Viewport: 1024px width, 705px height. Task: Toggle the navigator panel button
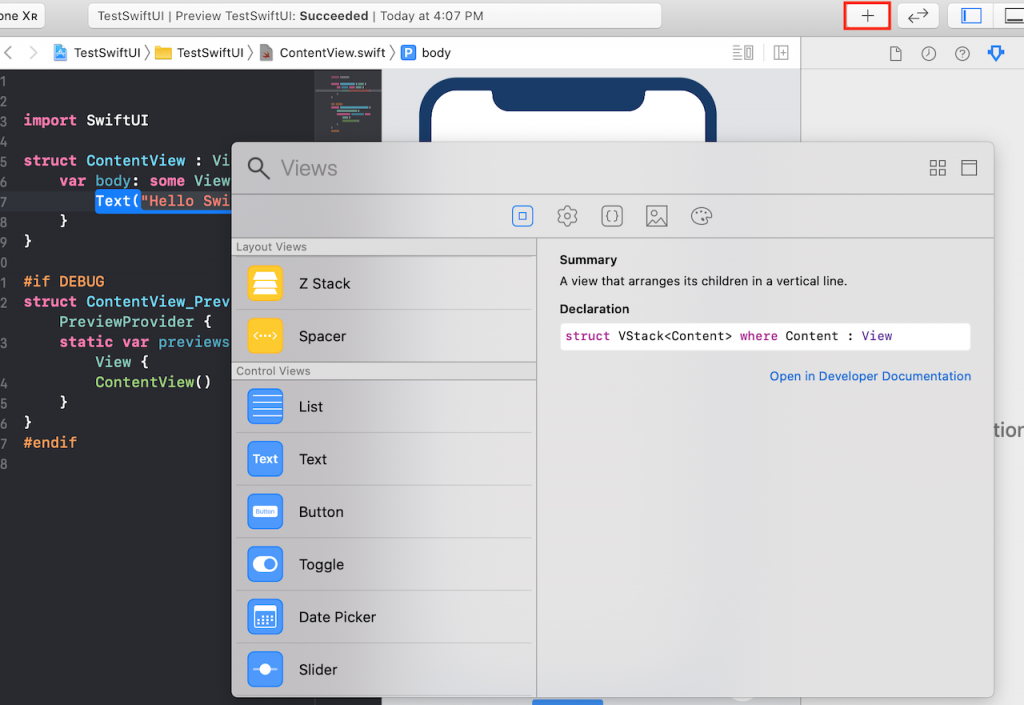(971, 16)
